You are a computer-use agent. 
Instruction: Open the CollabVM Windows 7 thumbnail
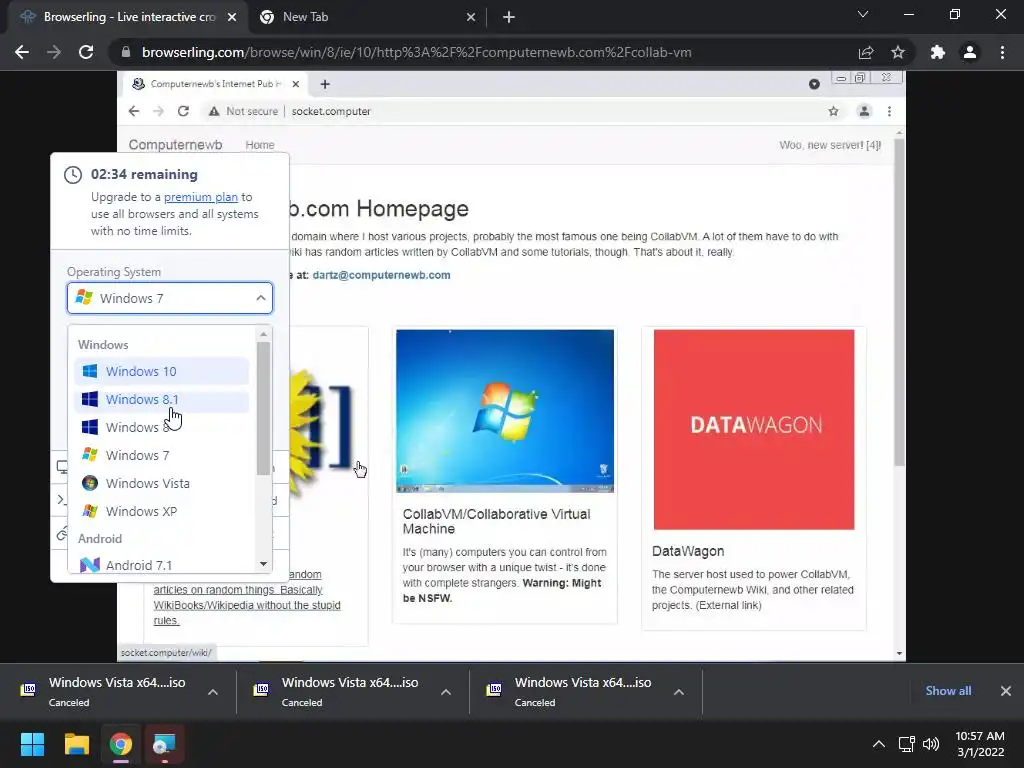(505, 411)
